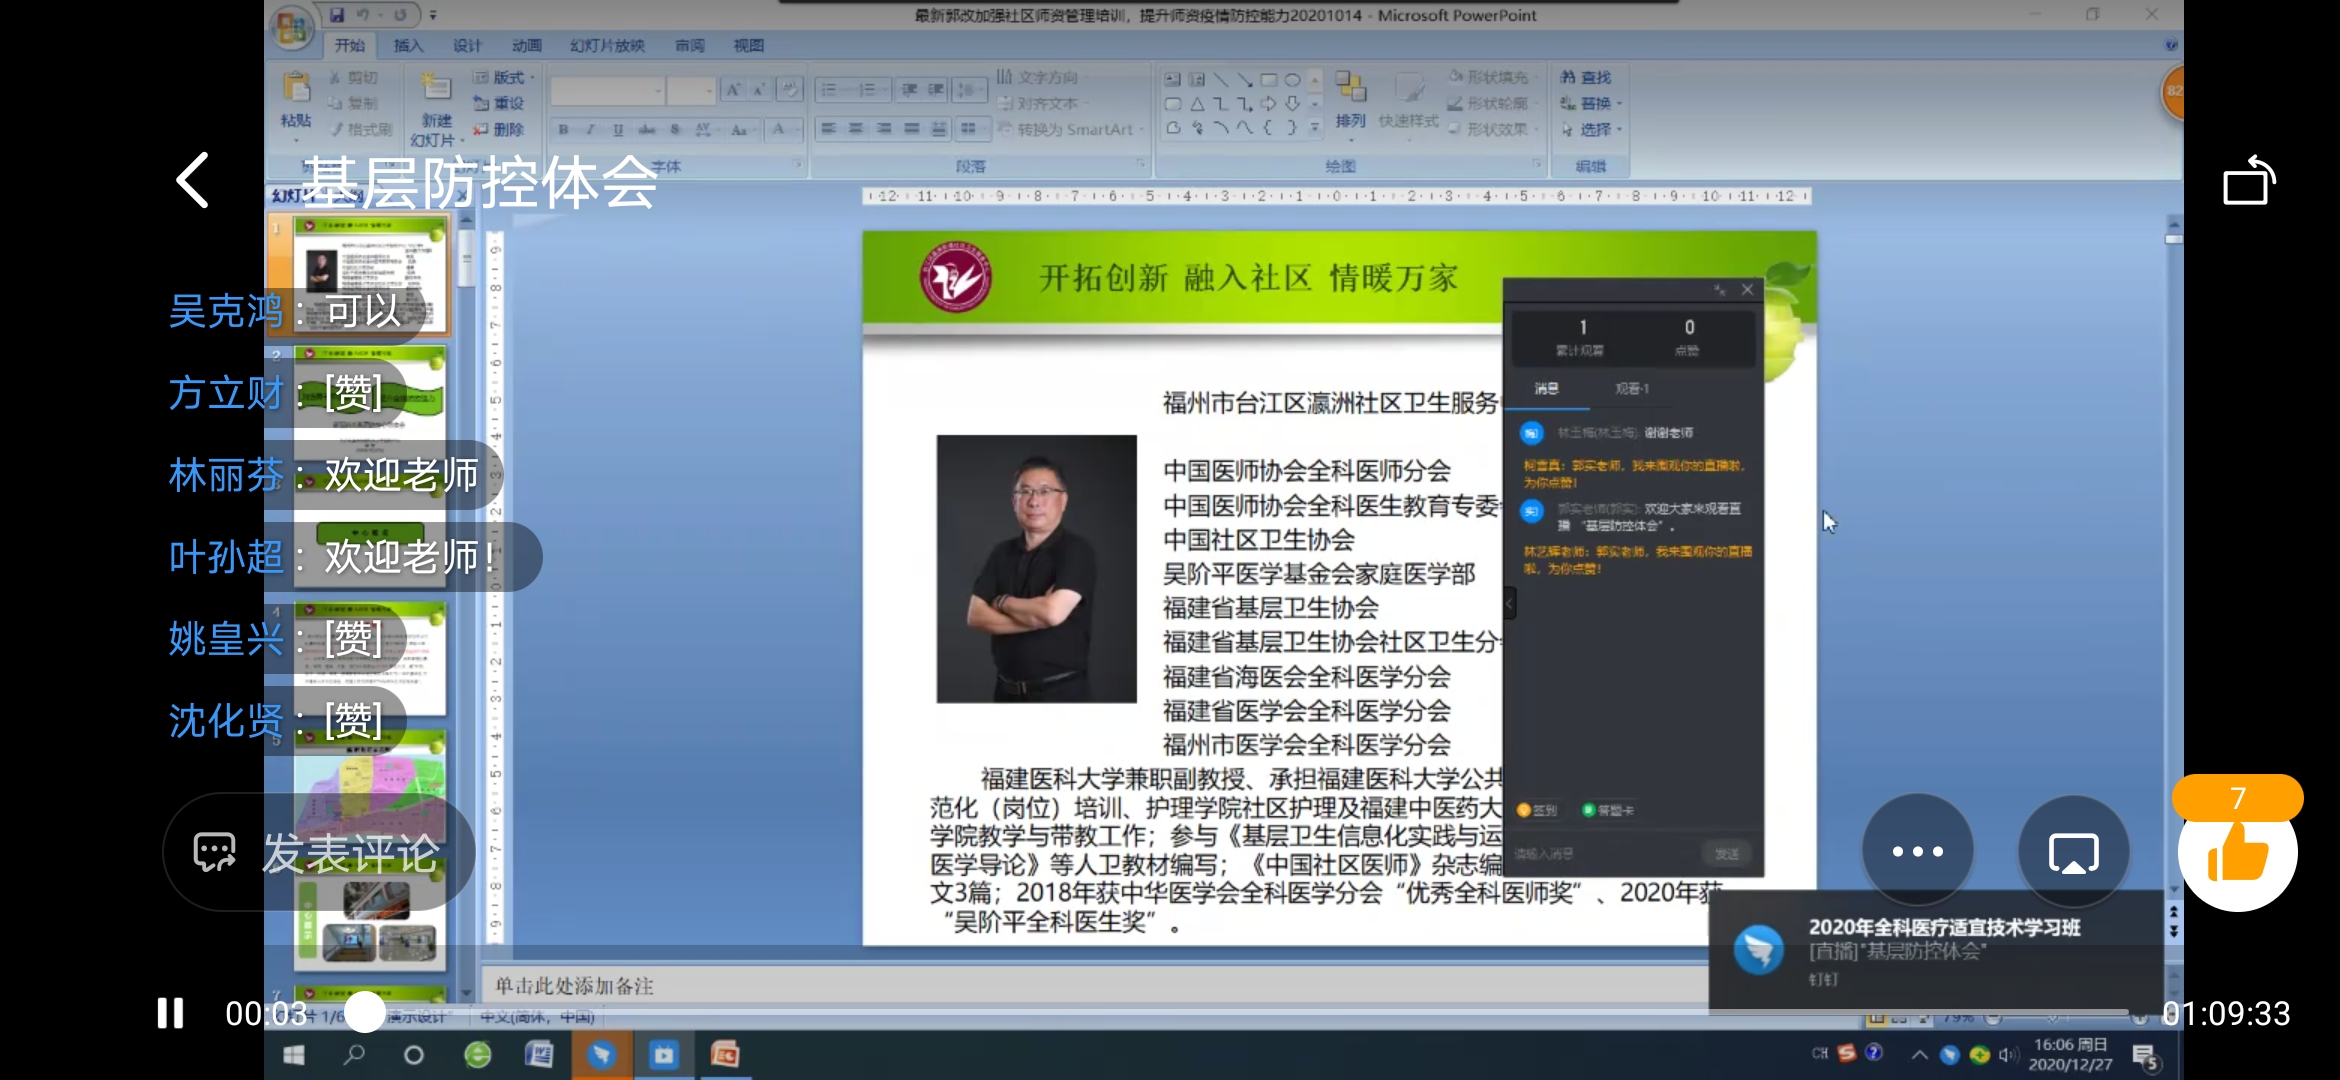Tap the thumbs-up like button
2340x1080 pixels.
click(2237, 853)
